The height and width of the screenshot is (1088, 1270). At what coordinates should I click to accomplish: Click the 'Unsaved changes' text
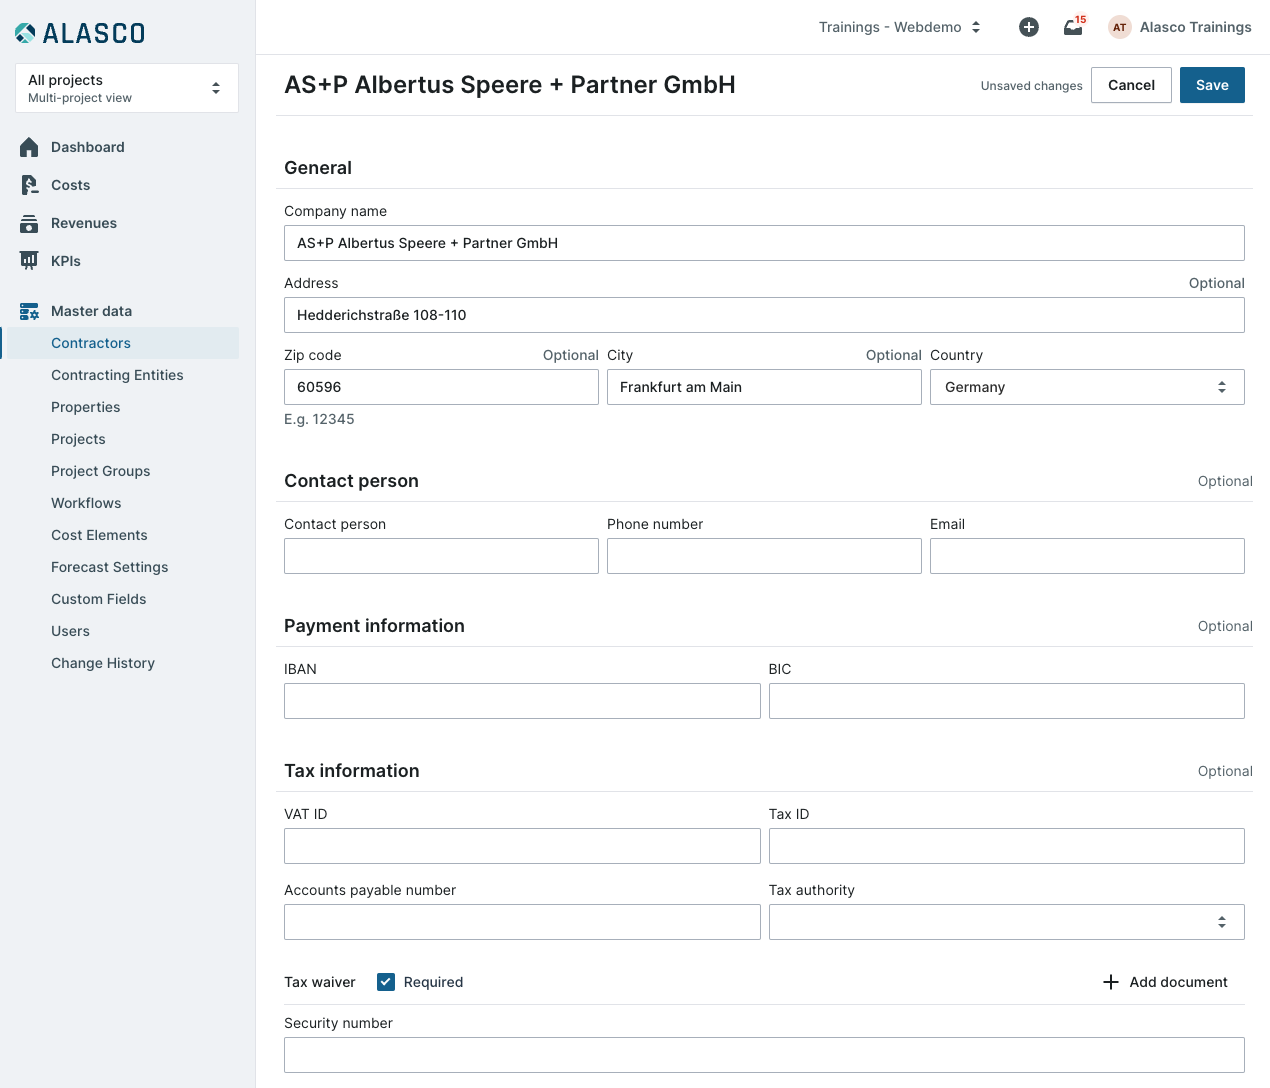coord(1031,86)
